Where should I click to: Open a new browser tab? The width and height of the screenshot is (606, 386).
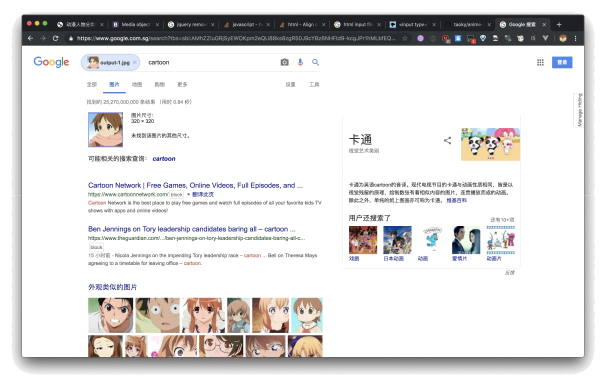559,24
